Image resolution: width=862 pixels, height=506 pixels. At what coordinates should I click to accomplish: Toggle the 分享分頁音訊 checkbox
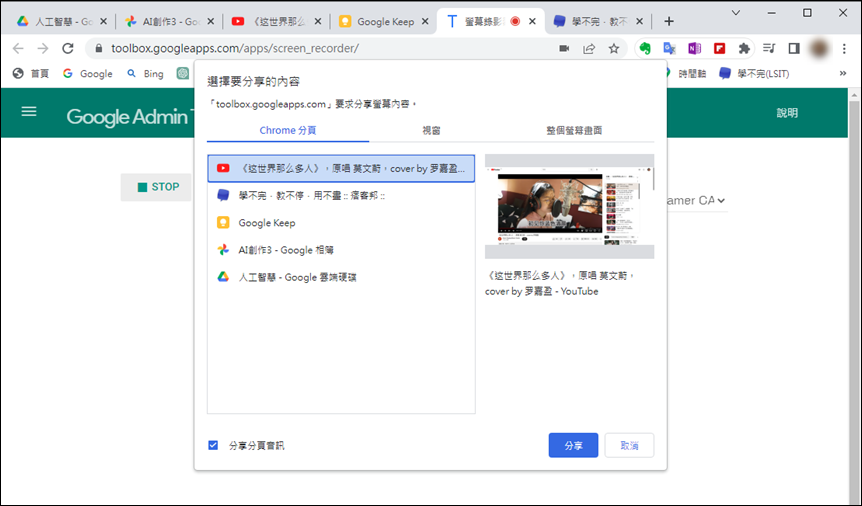click(x=213, y=445)
